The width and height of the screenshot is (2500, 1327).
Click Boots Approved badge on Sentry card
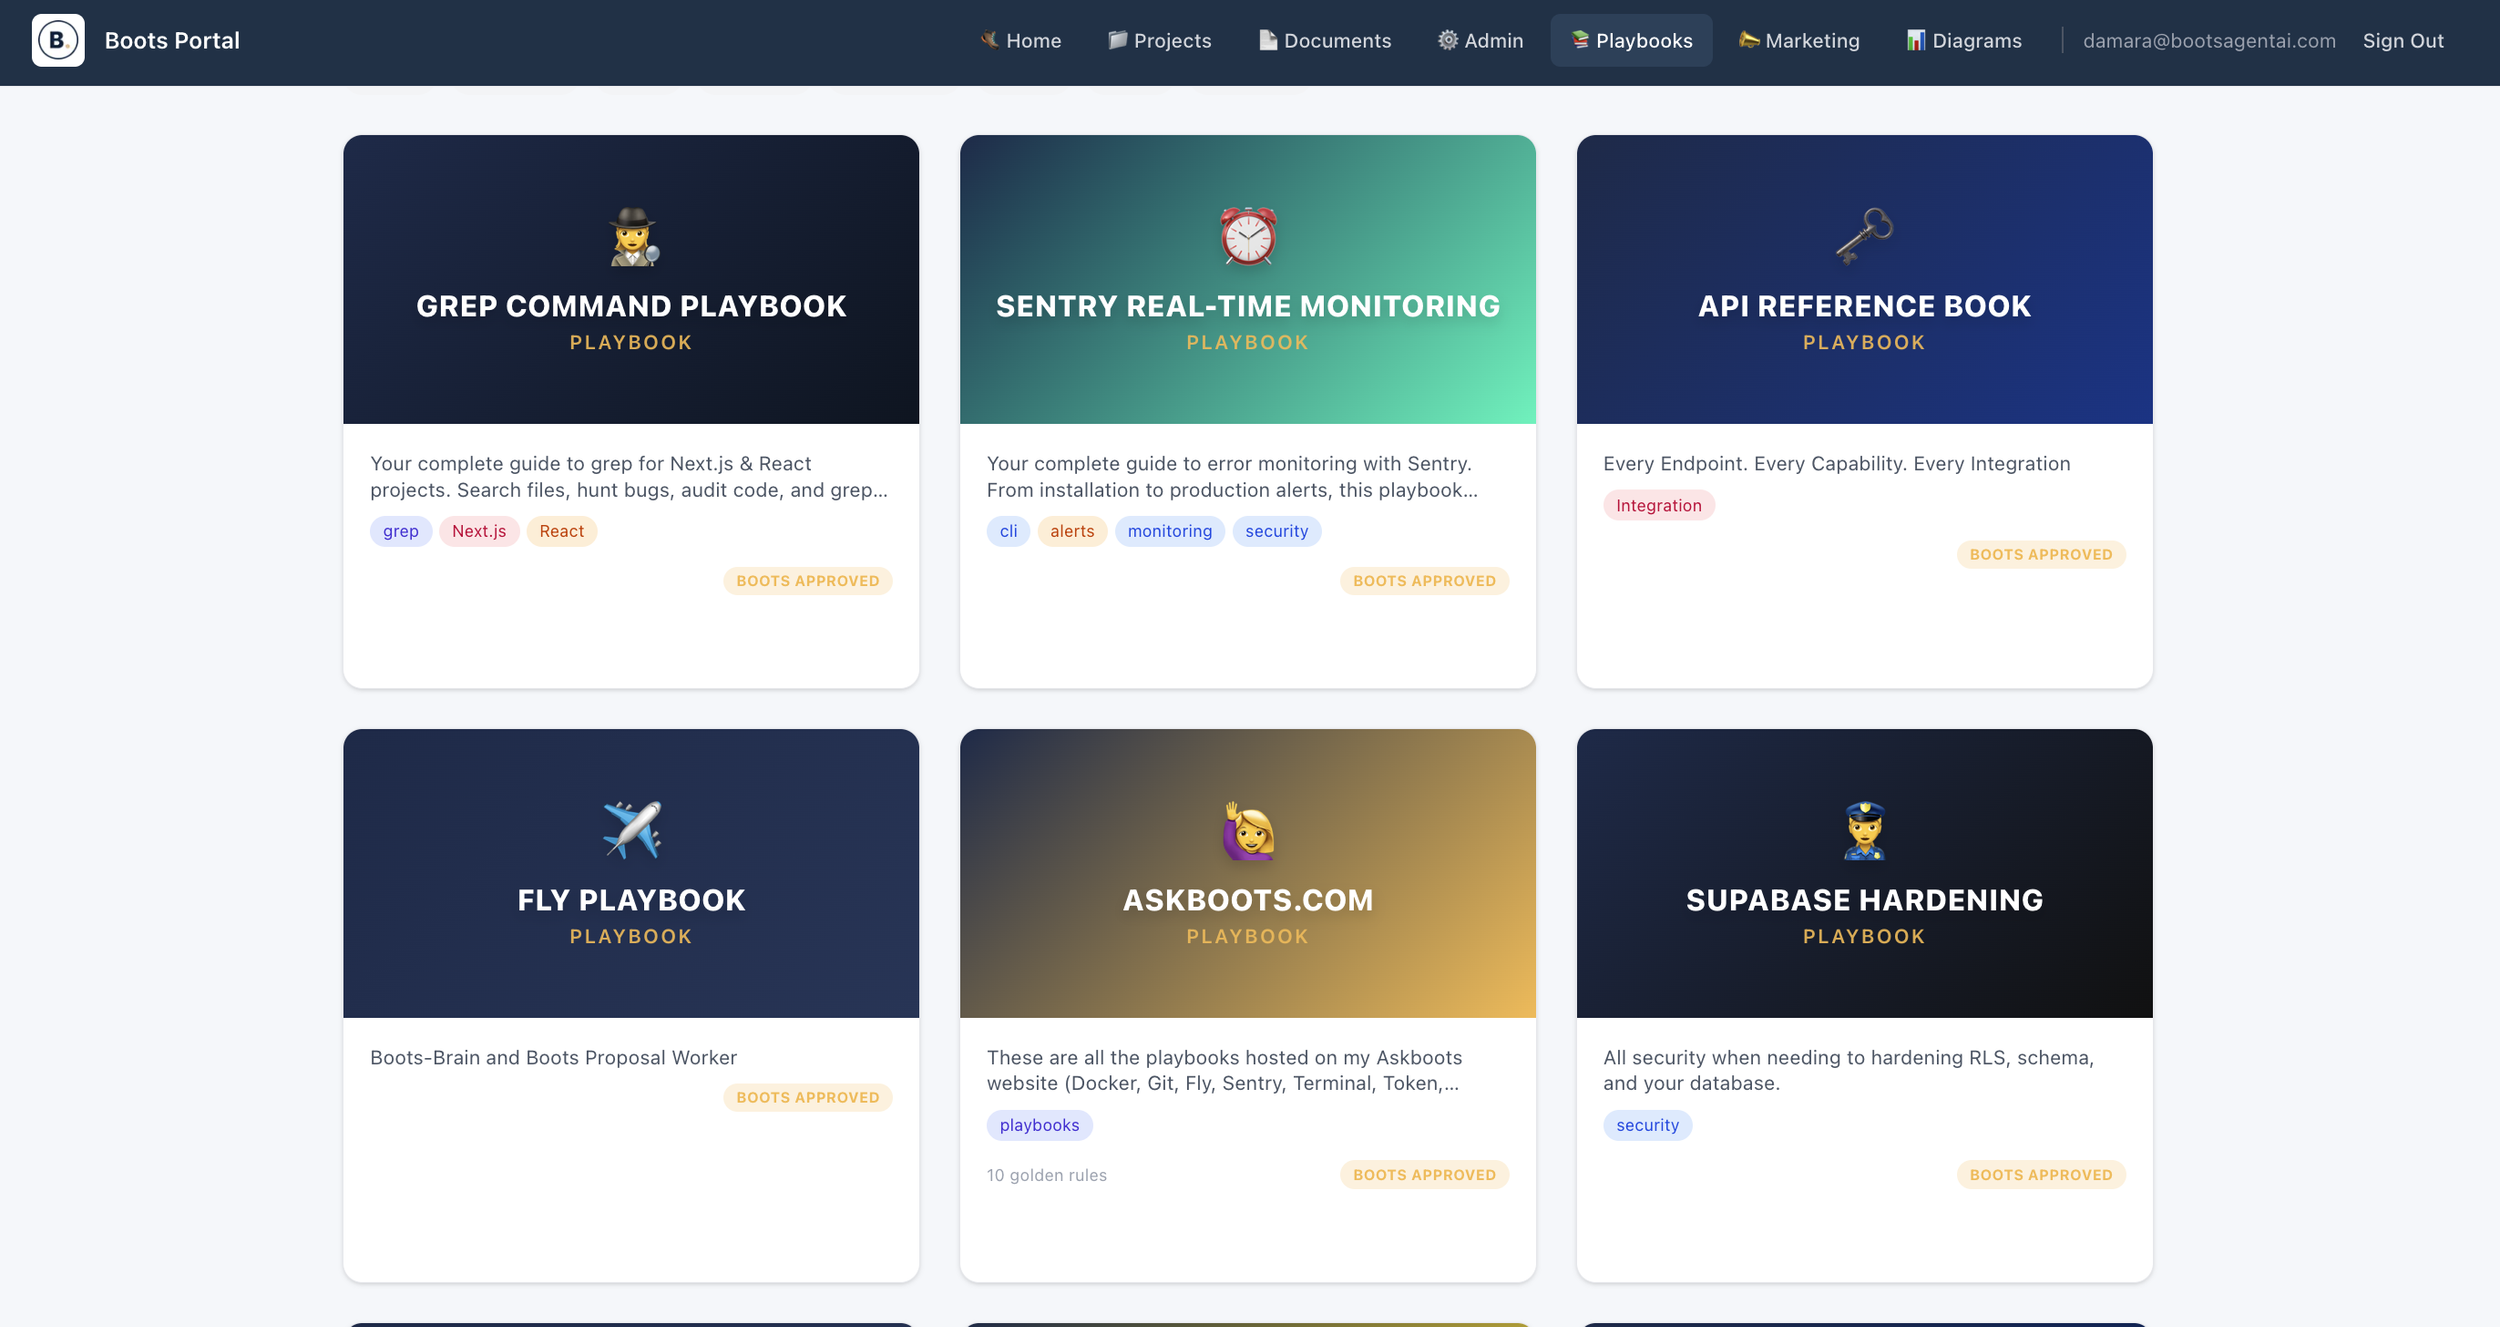[1425, 581]
